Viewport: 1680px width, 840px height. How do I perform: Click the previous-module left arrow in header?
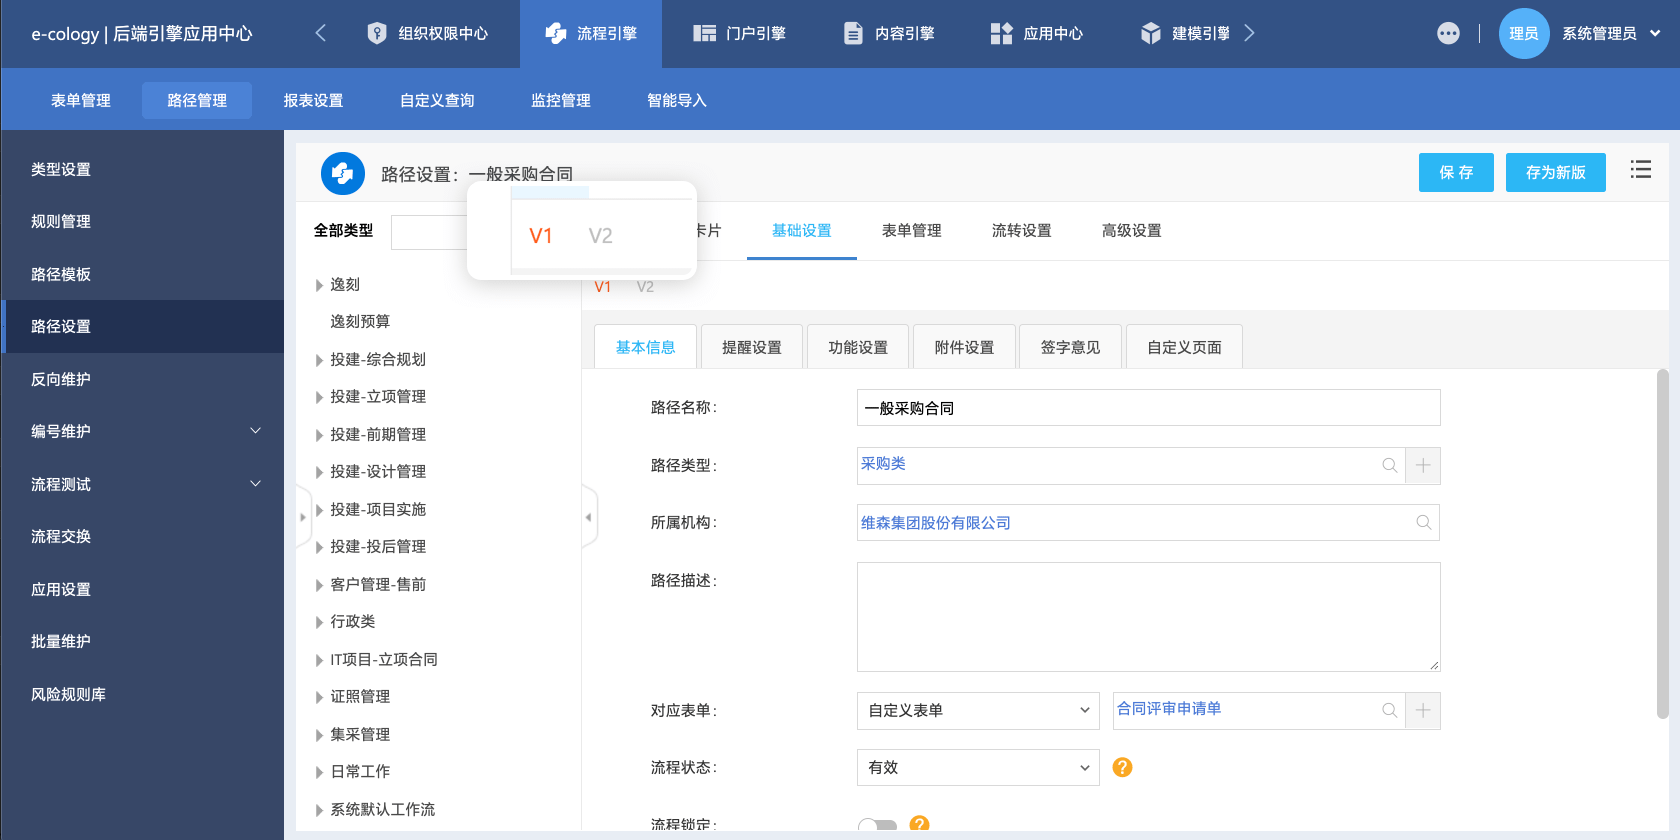tap(320, 33)
